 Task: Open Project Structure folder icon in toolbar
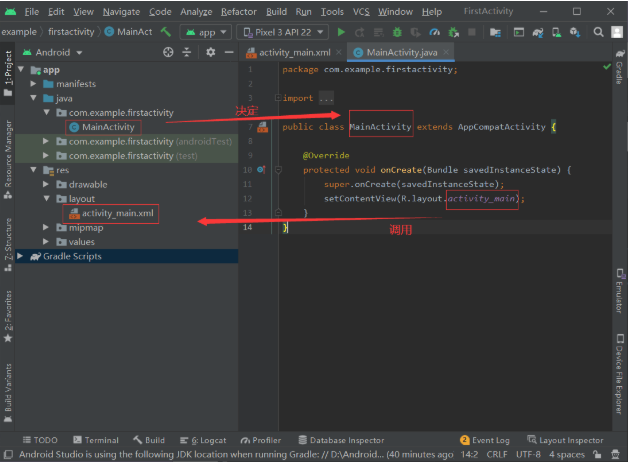[495, 32]
